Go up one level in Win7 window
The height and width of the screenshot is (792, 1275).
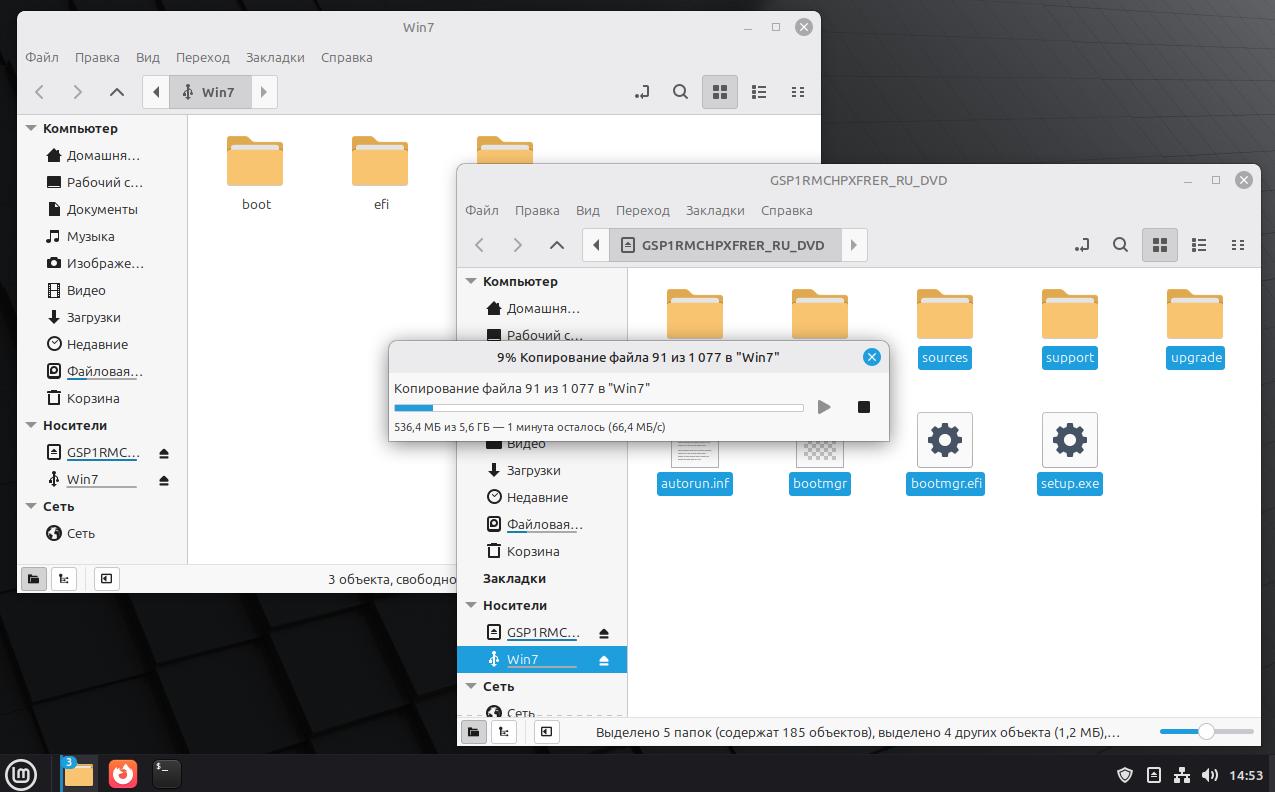[117, 92]
